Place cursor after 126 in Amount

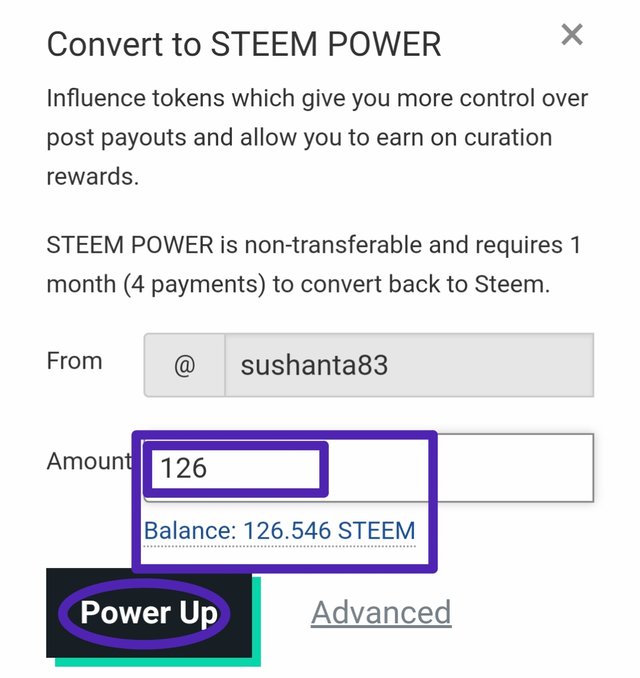[209, 468]
